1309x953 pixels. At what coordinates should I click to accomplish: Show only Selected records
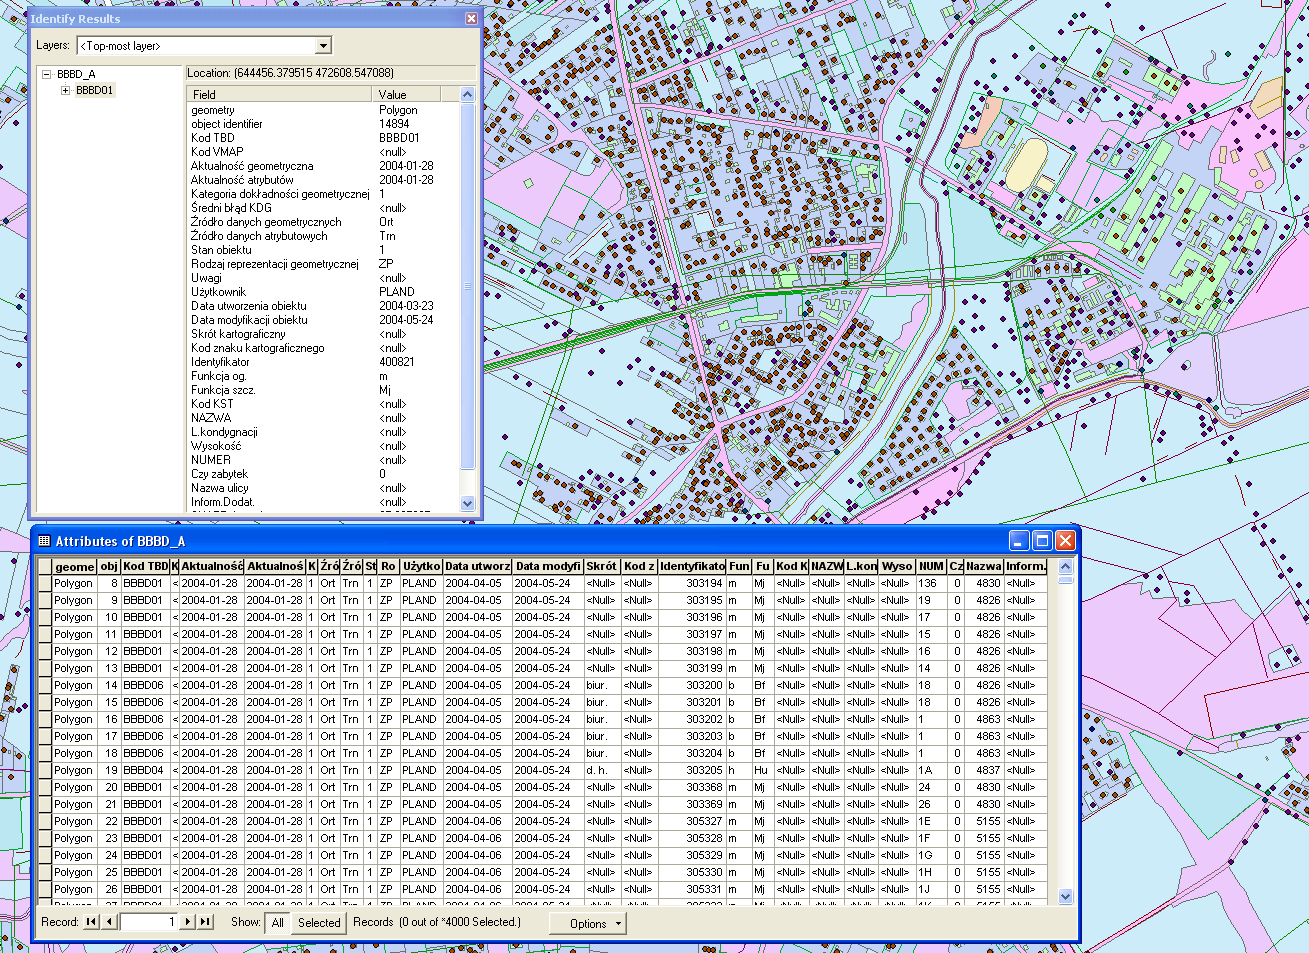319,923
